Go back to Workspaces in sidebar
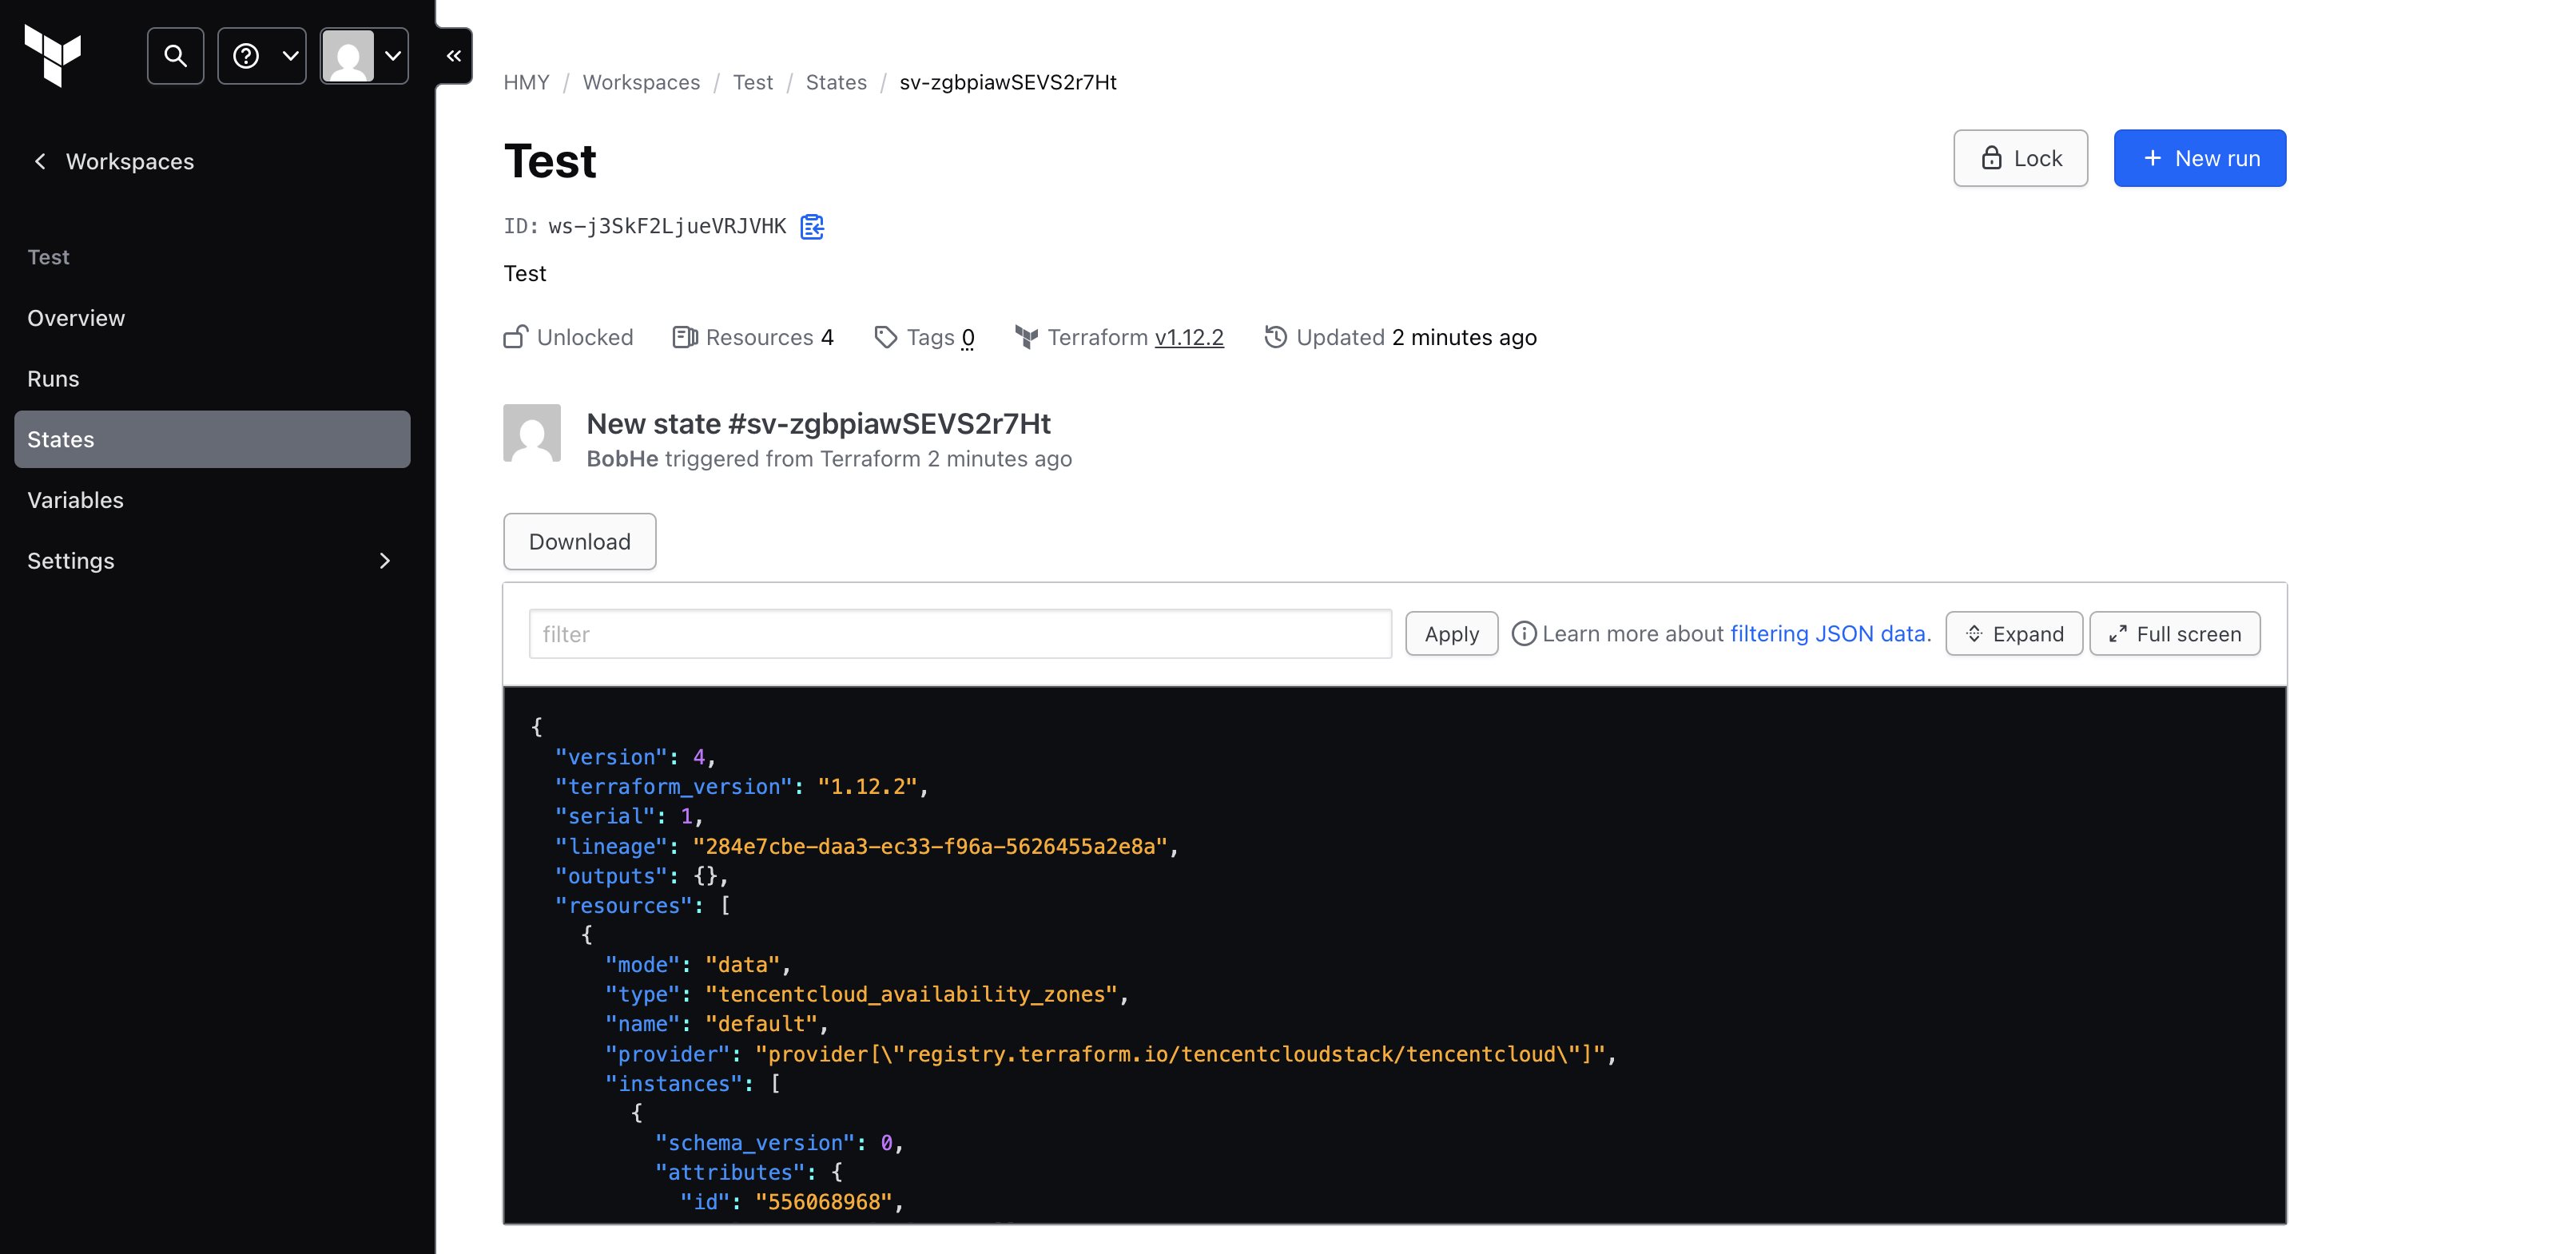The image size is (2576, 1254). click(x=114, y=161)
